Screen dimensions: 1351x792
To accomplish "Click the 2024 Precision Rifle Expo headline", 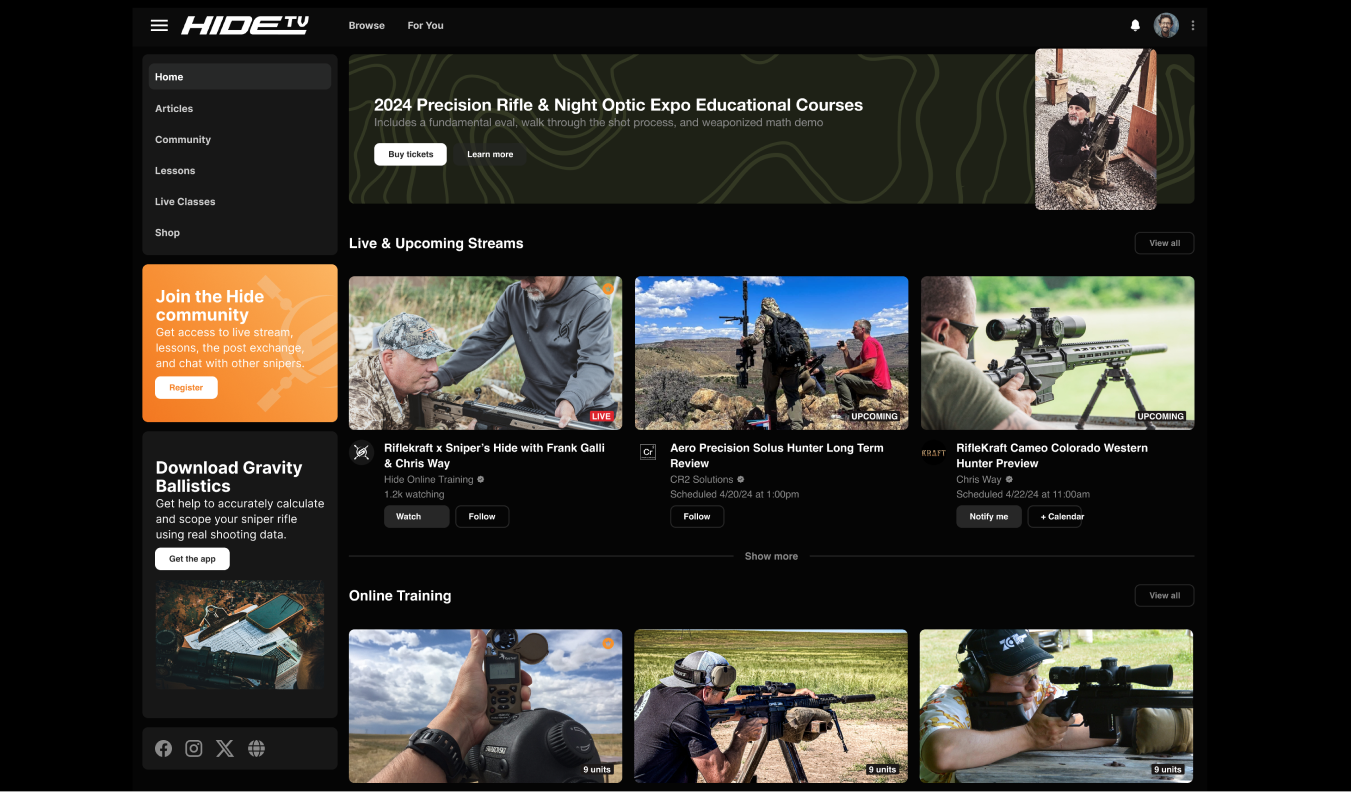I will (618, 105).
